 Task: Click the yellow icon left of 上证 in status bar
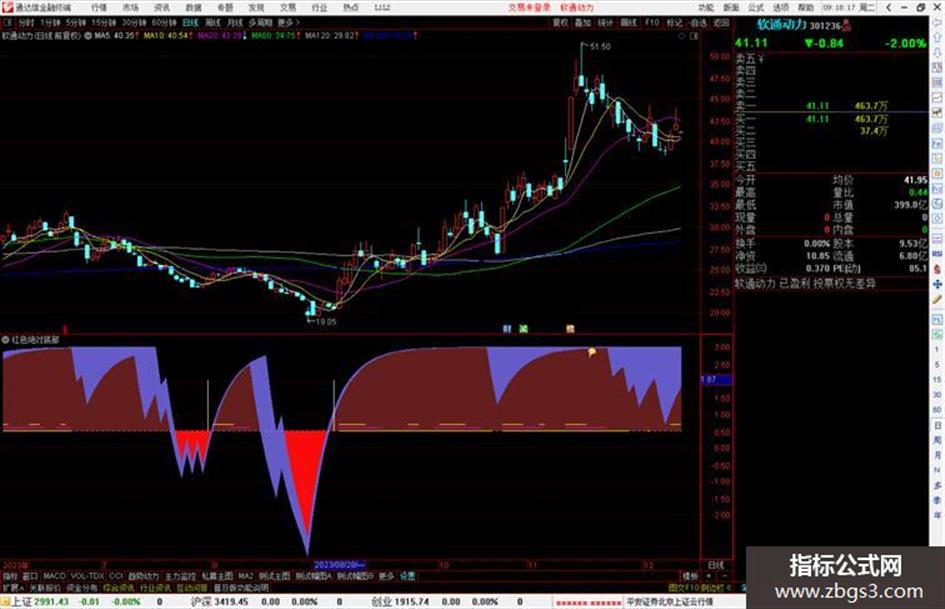pyautogui.click(x=5, y=602)
